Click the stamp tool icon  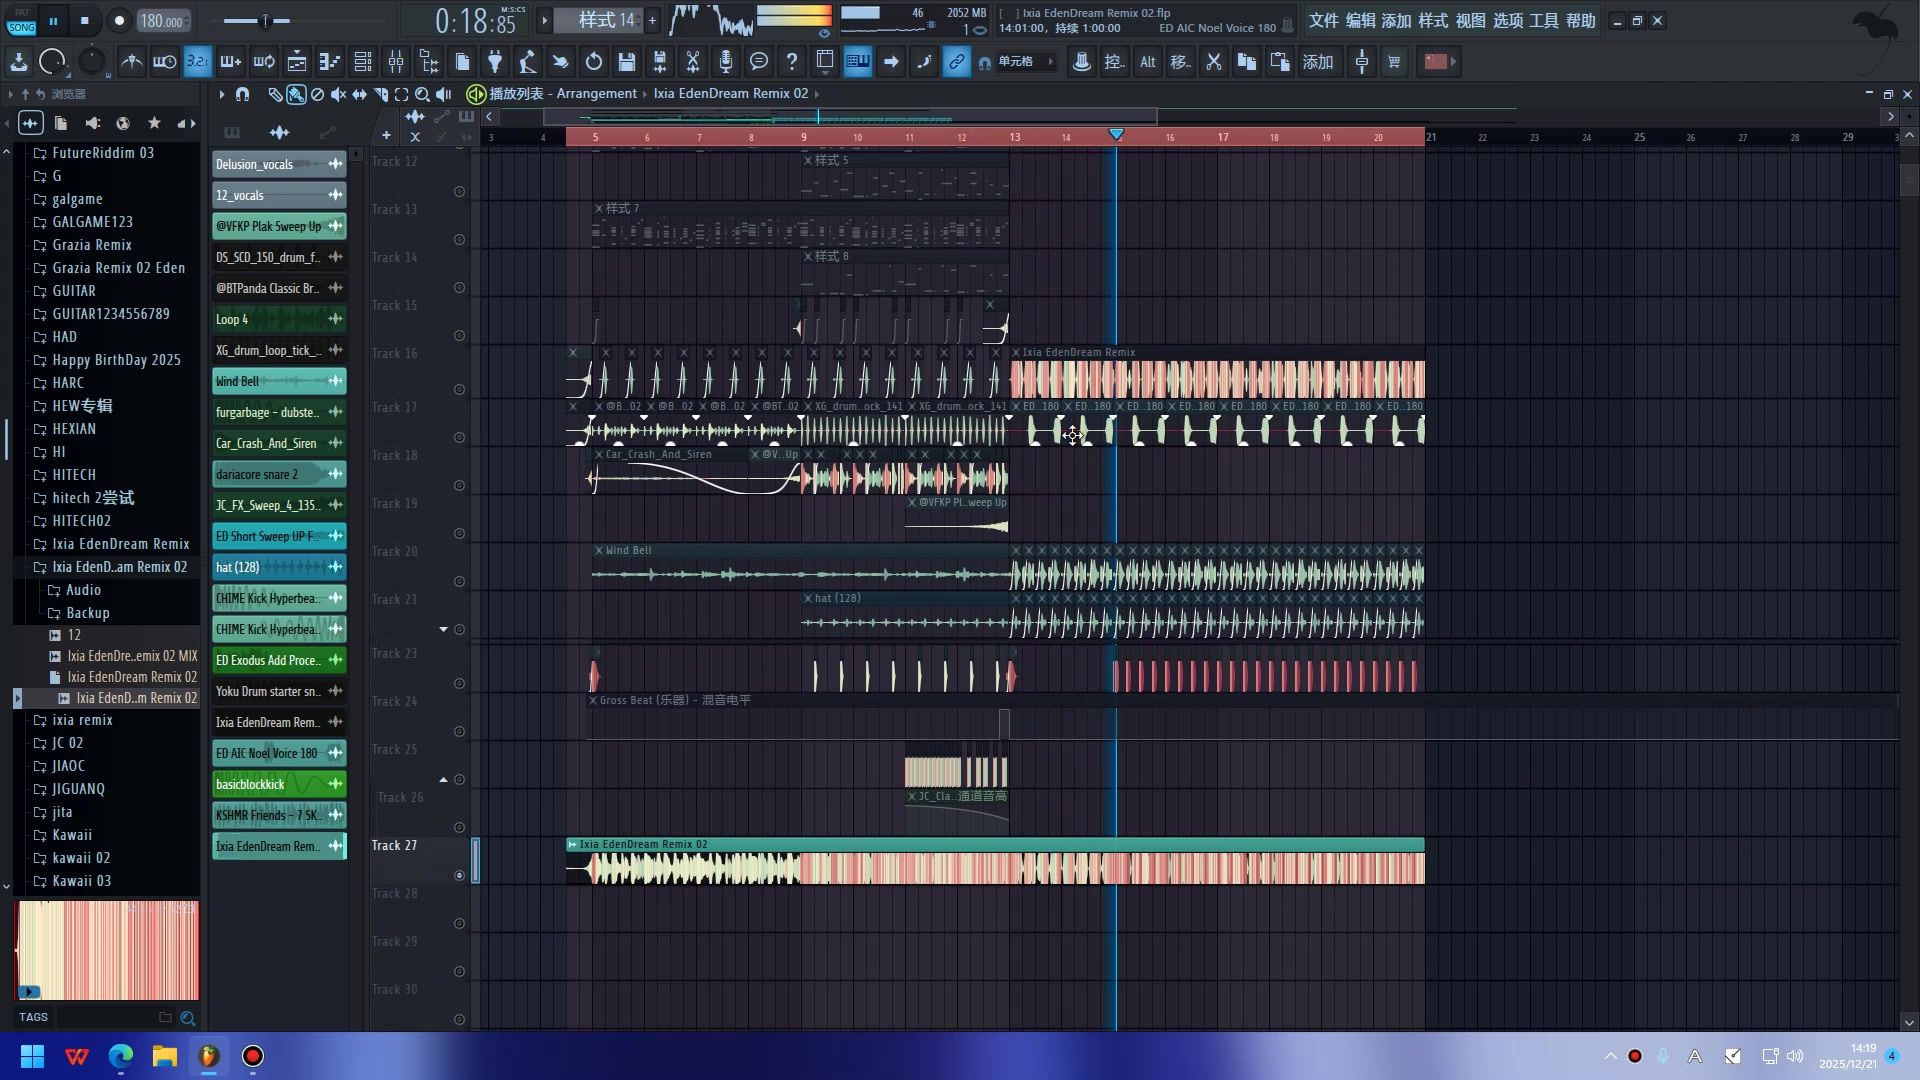click(x=1081, y=62)
